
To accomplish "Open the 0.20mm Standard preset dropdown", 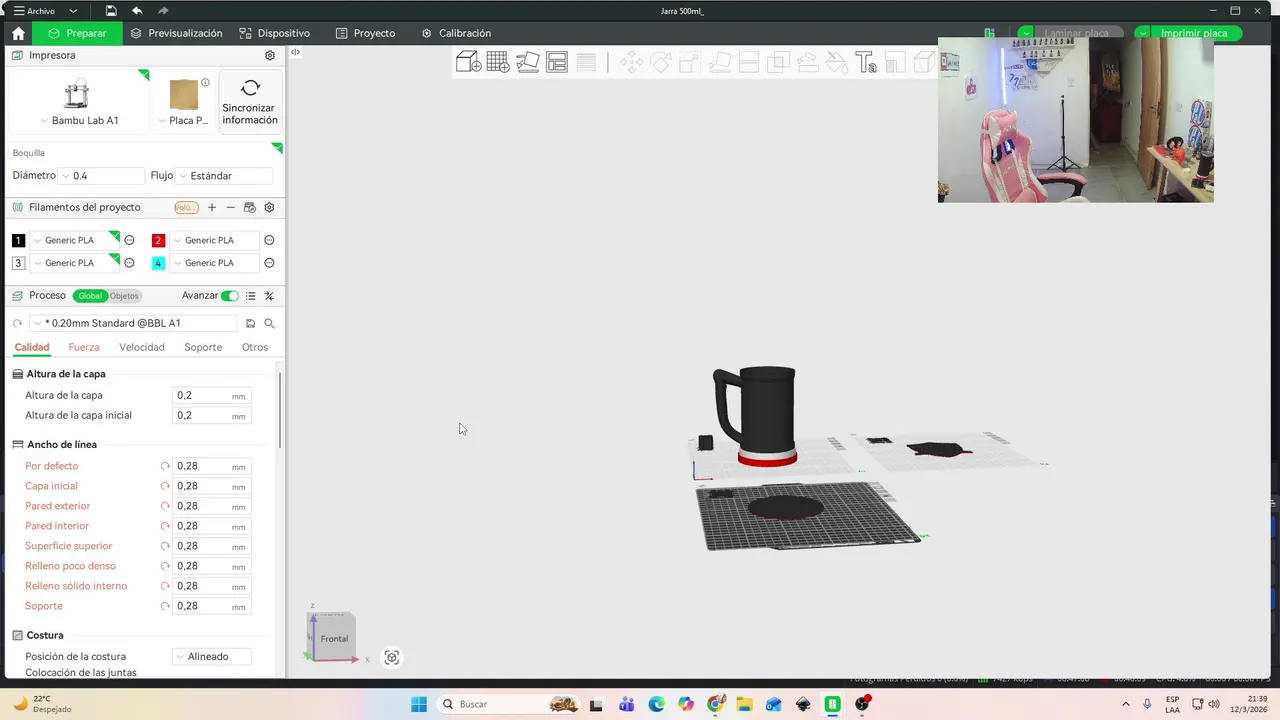I will tap(133, 324).
